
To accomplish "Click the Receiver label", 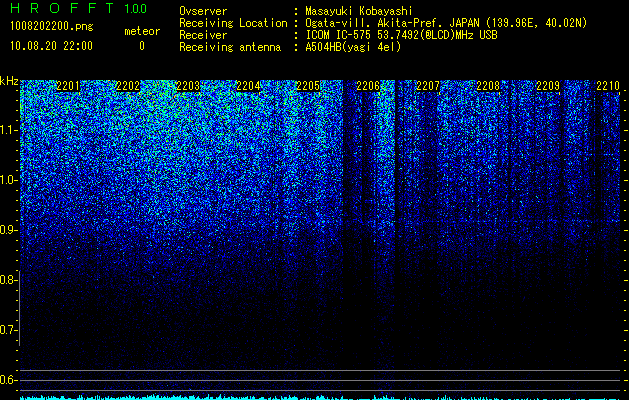I will click(203, 35).
